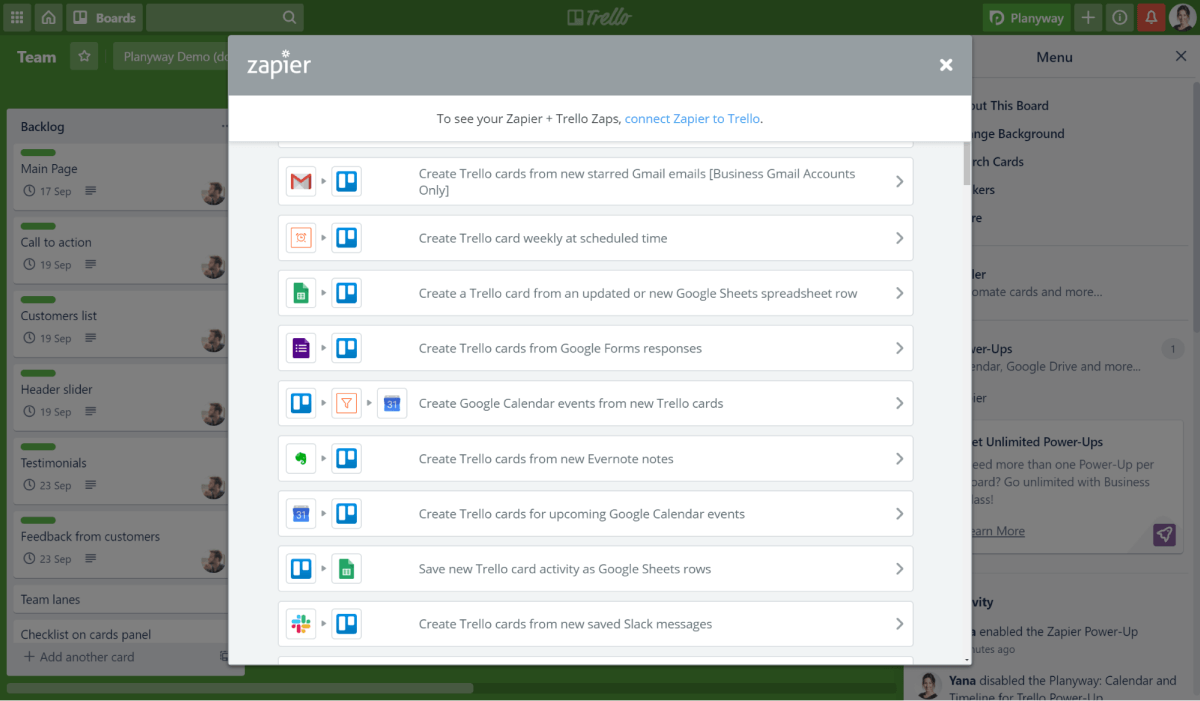This screenshot has width=1200, height=701.
Task: Click the plus icon to create something new
Action: pos(1088,17)
